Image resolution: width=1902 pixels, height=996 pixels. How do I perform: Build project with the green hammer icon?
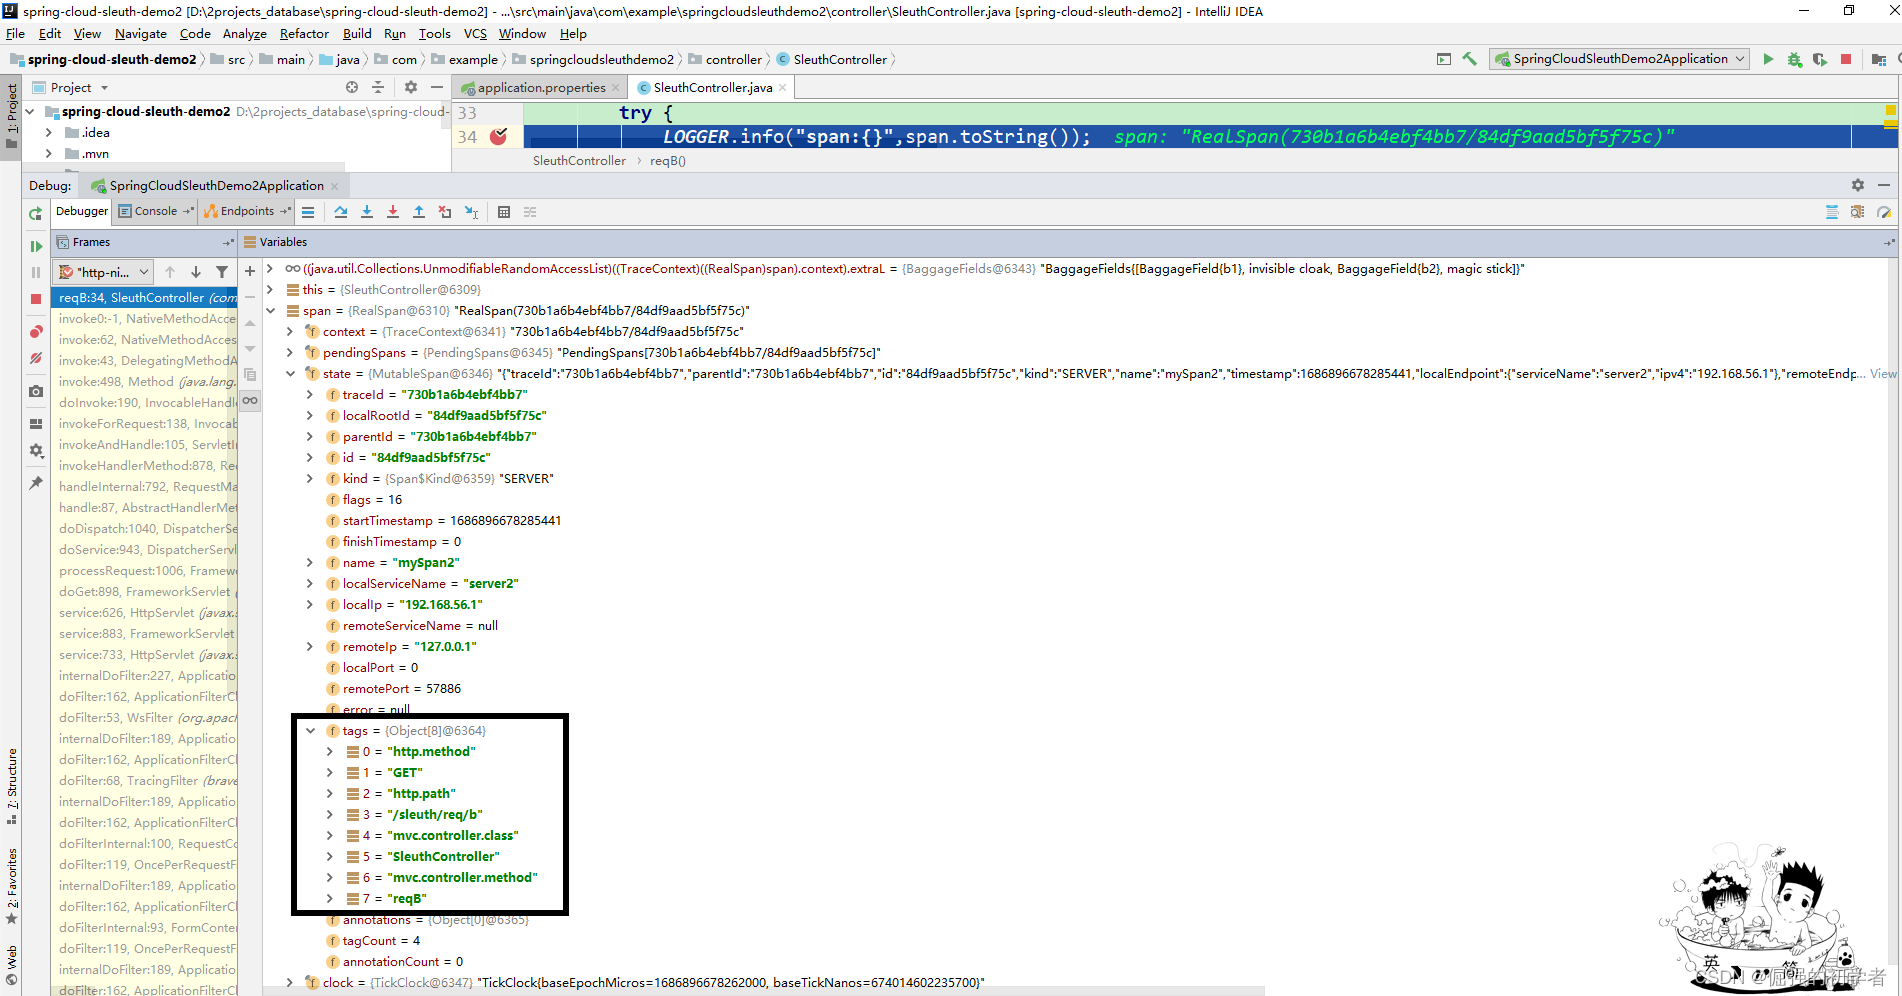click(1469, 59)
